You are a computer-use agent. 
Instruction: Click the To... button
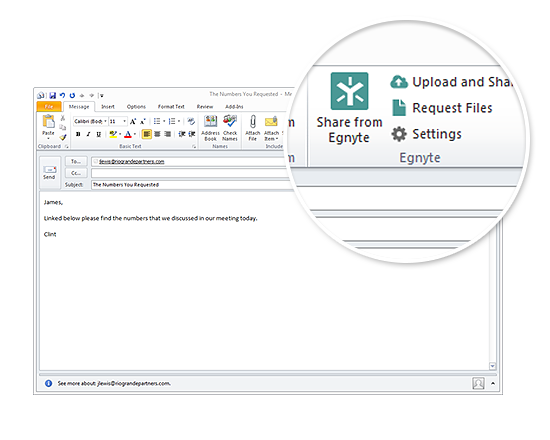76,161
